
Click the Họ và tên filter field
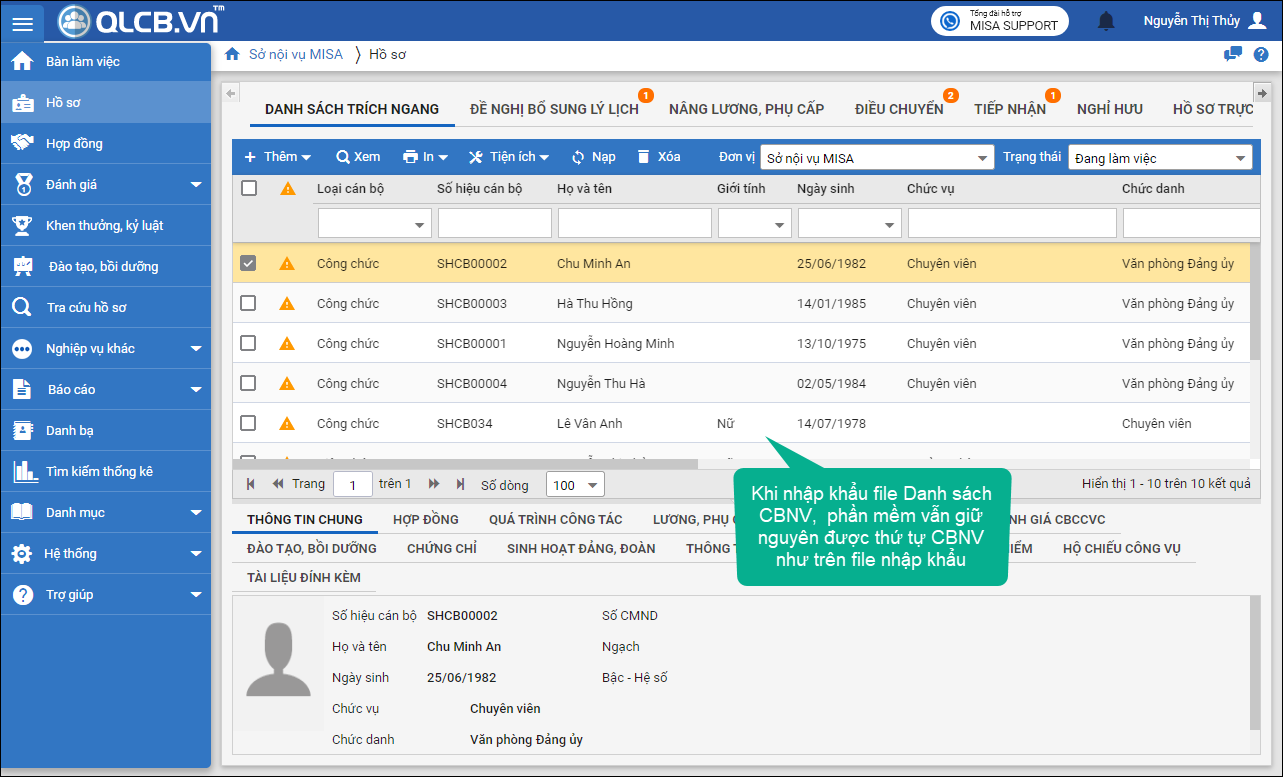coord(634,223)
